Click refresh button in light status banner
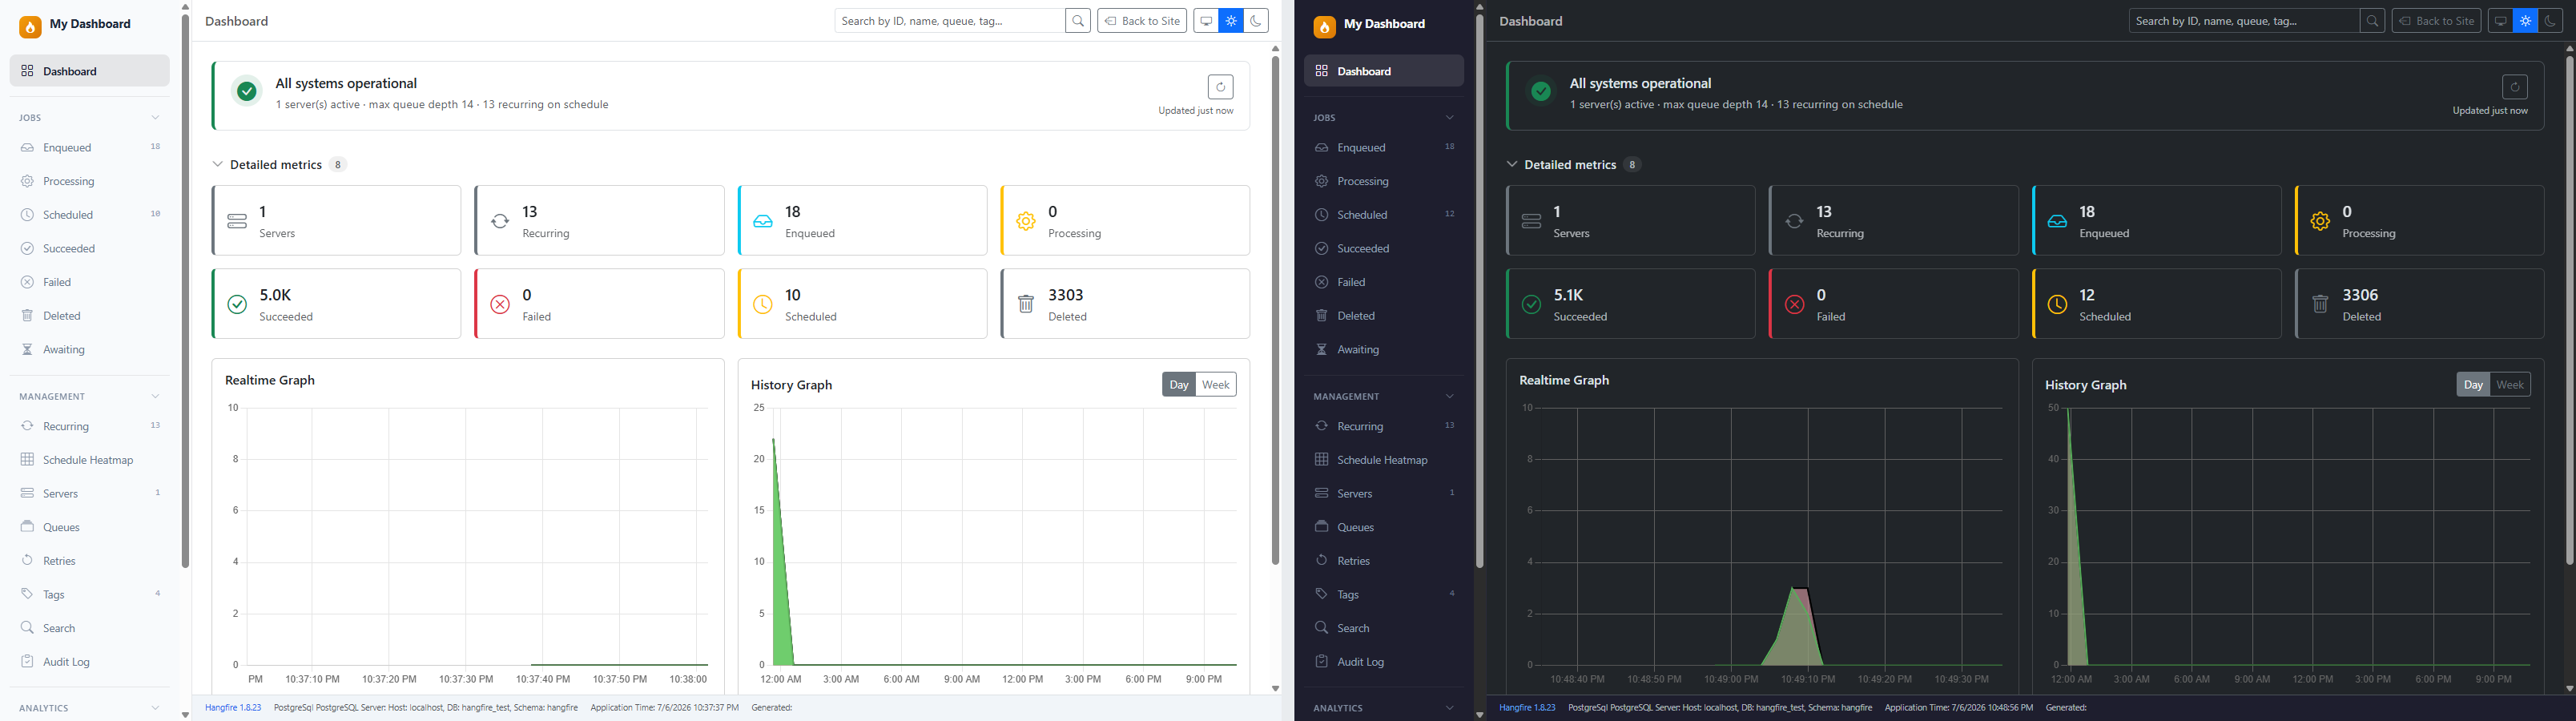Screen dimensions: 2576x721 [1220, 87]
